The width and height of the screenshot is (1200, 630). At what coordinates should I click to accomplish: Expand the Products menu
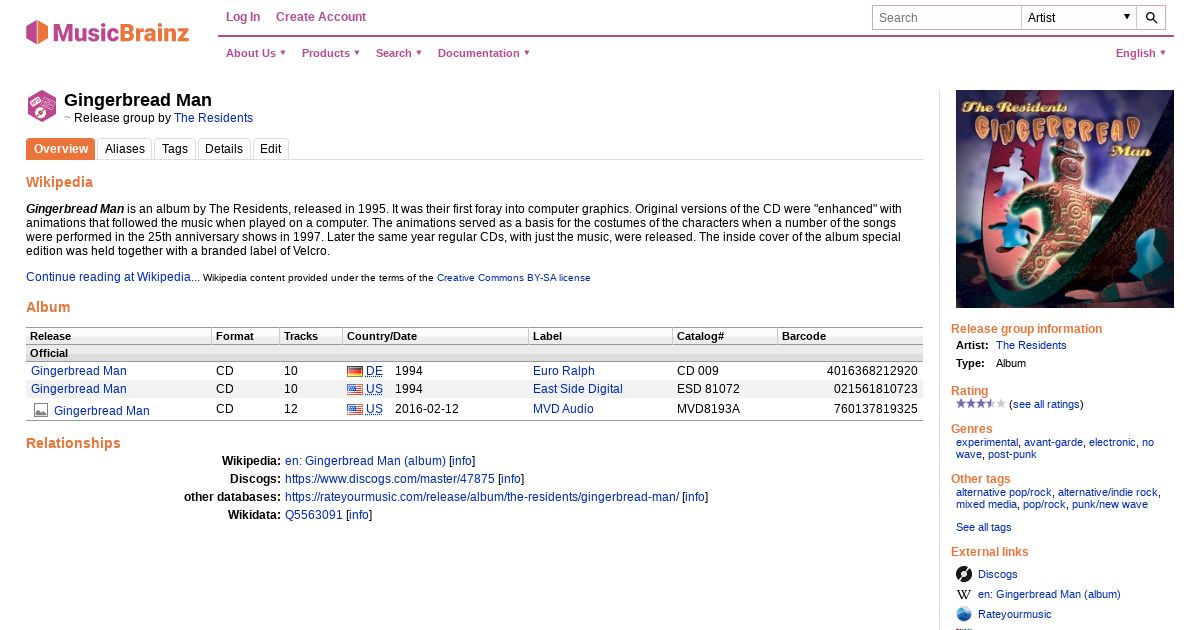(x=331, y=53)
